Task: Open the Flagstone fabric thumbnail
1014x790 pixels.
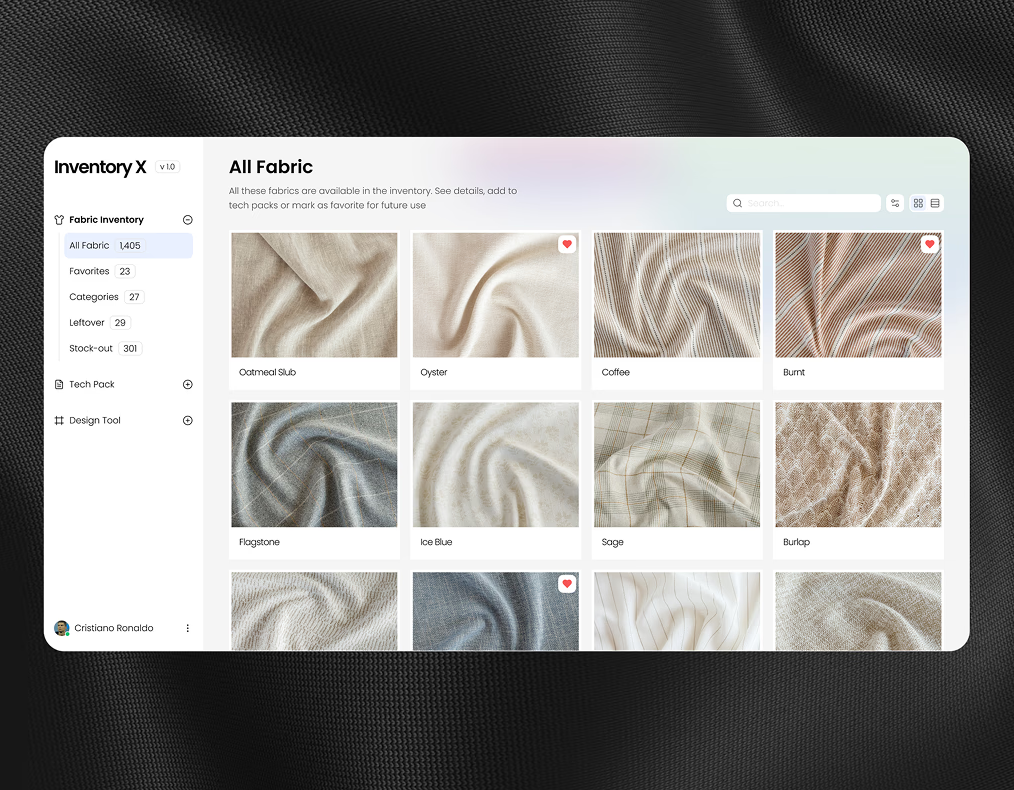Action: tap(314, 465)
